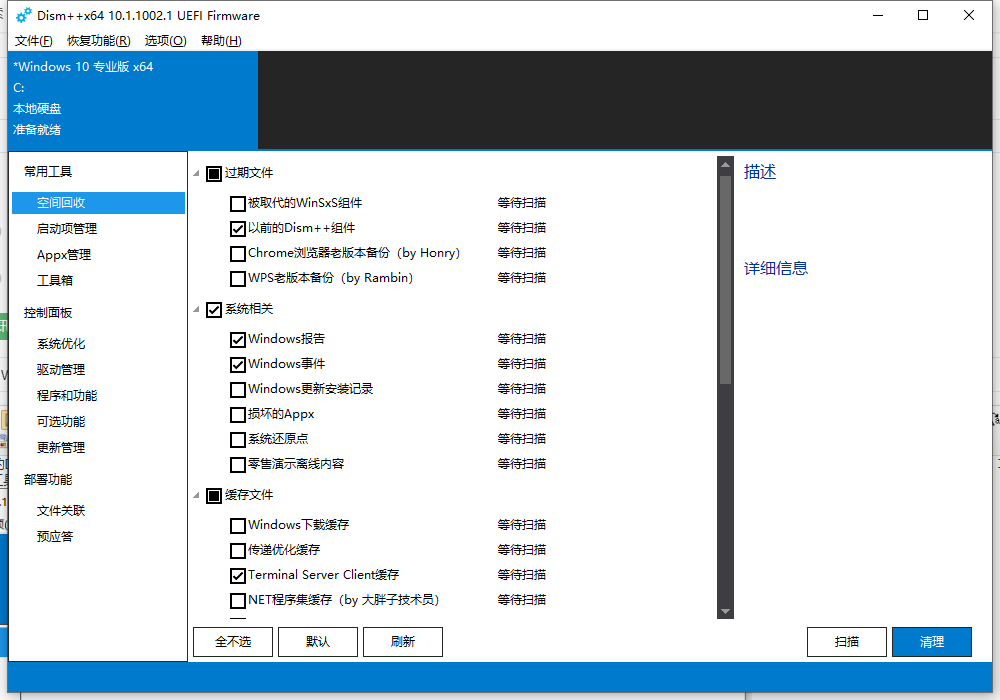The height and width of the screenshot is (700, 1000).
Task: Check 传递优化缓存
Action: coord(237,550)
